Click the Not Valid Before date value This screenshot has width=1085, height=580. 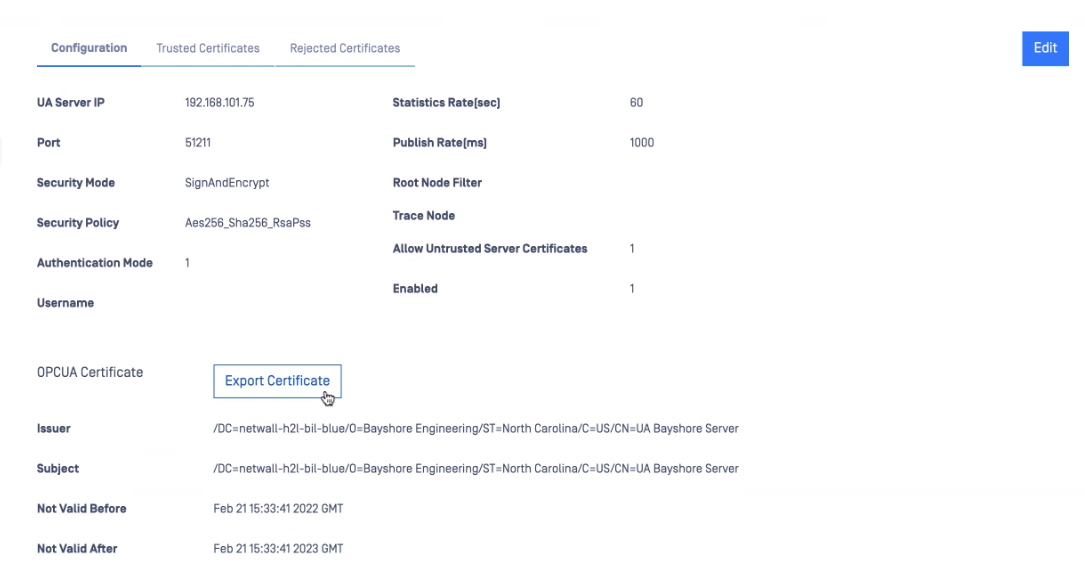coord(278,509)
